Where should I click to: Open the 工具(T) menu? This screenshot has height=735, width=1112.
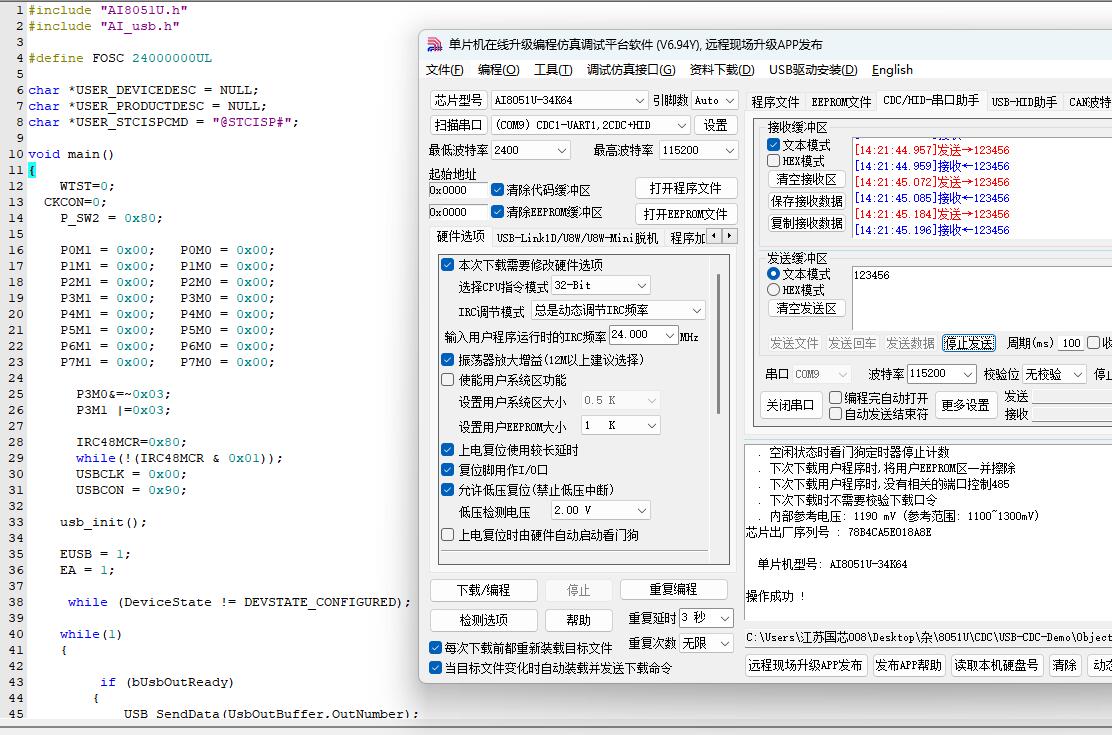[553, 70]
